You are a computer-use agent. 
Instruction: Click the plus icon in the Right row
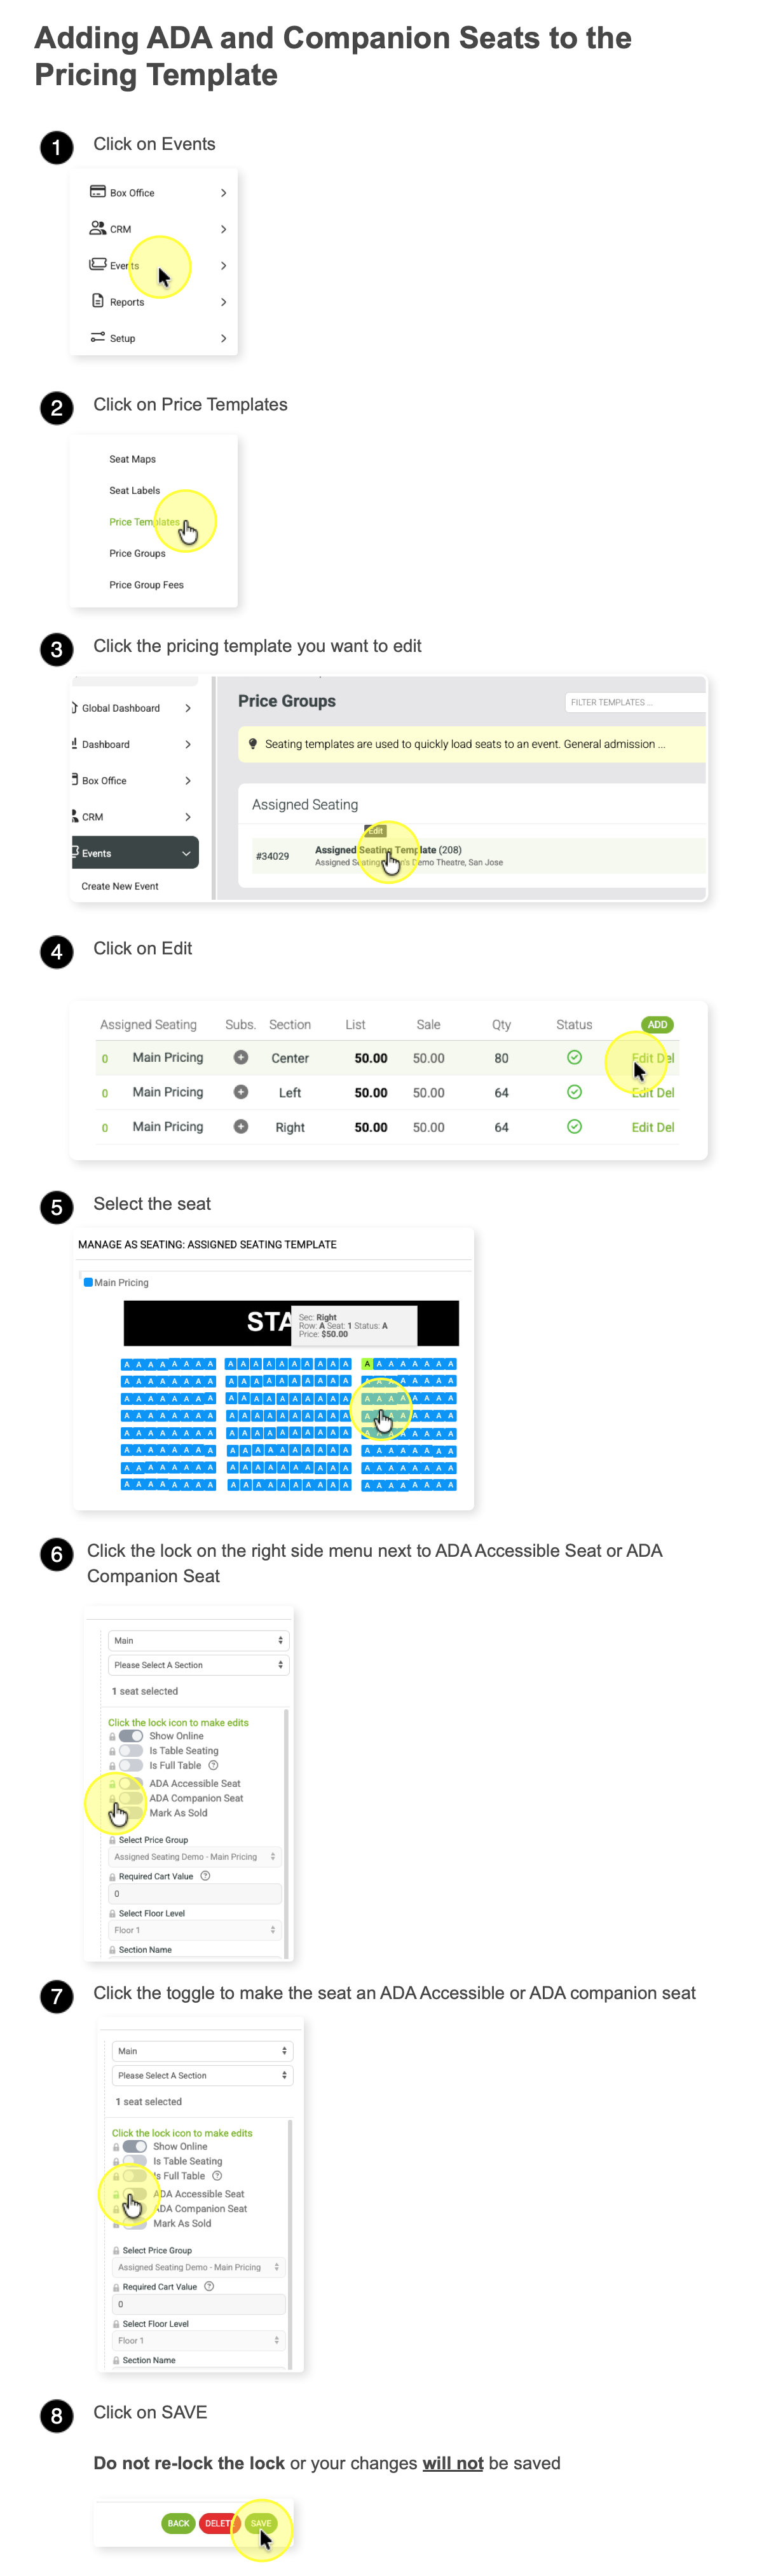(241, 1126)
